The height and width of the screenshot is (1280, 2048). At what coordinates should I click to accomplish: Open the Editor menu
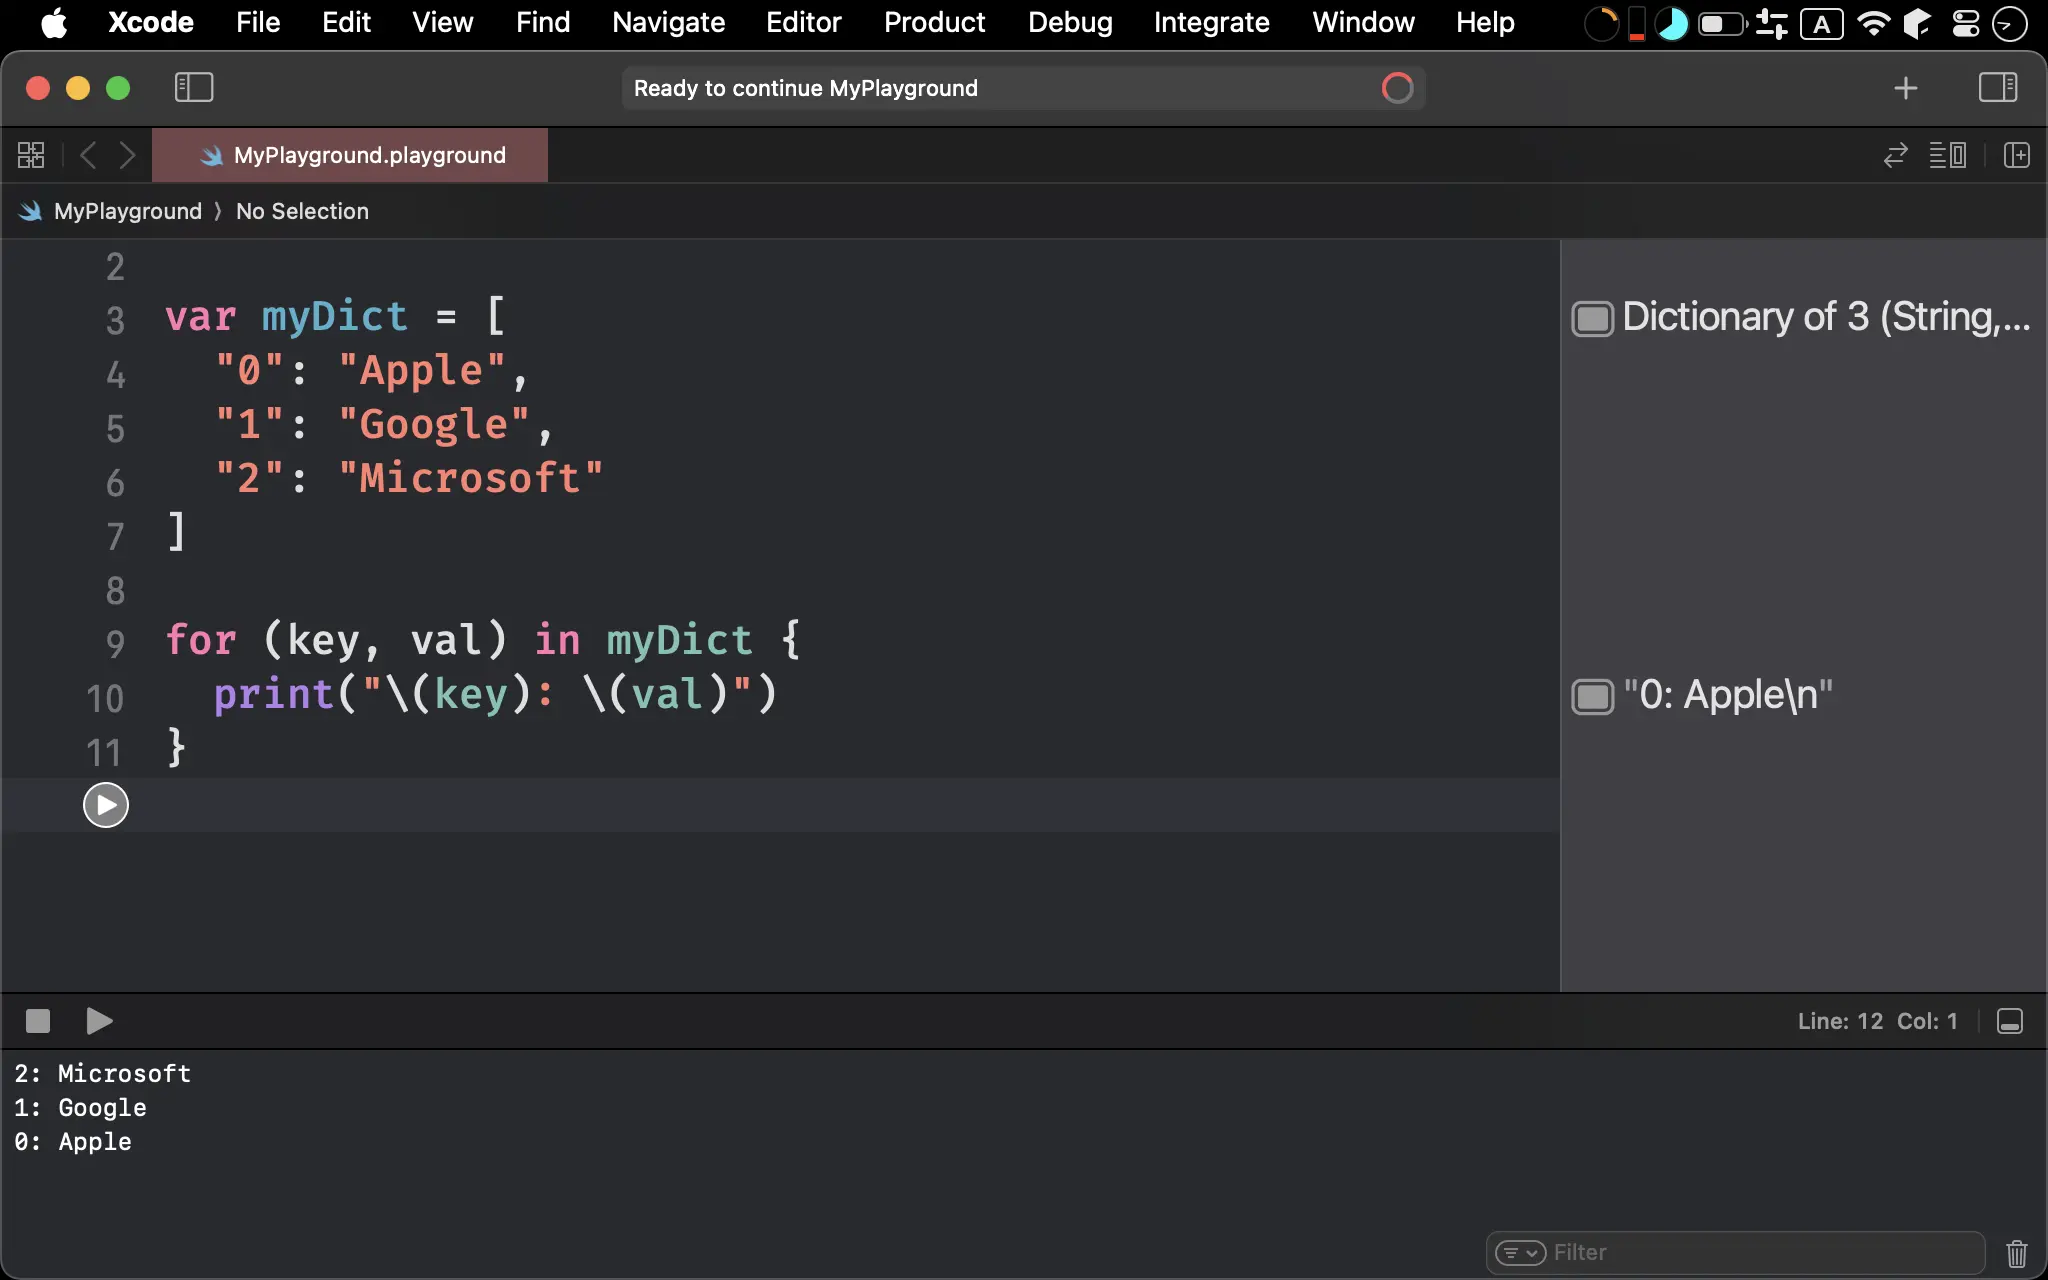(804, 22)
